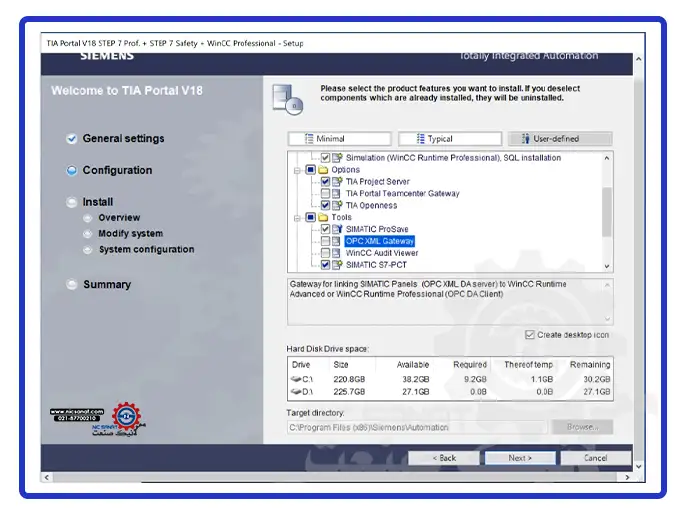The image size is (686, 516).
Task: Click the SIMATIC S7-PCT component icon
Action: pyautogui.click(x=337, y=264)
